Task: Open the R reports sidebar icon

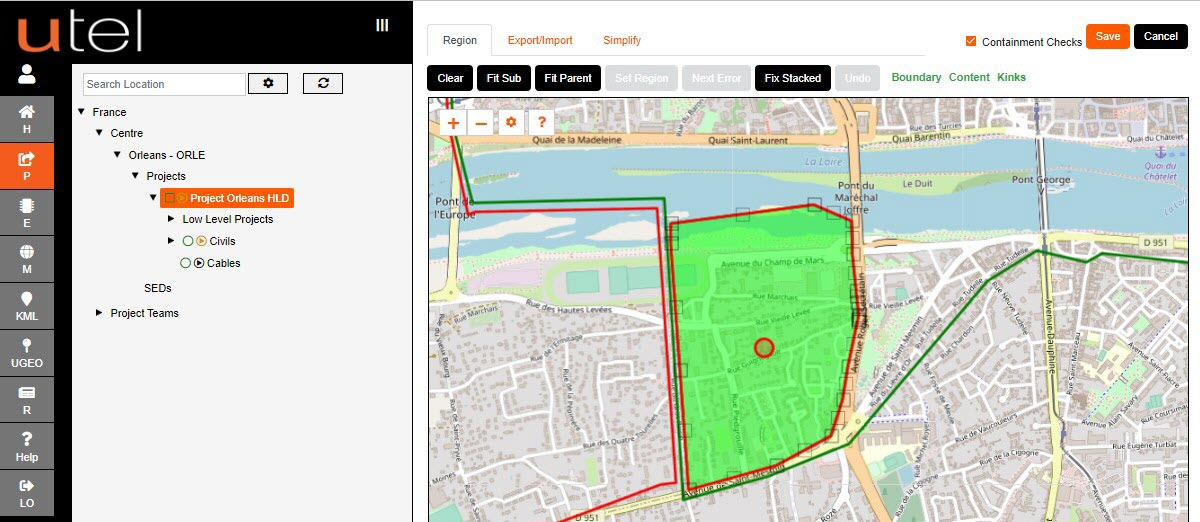Action: tap(27, 400)
